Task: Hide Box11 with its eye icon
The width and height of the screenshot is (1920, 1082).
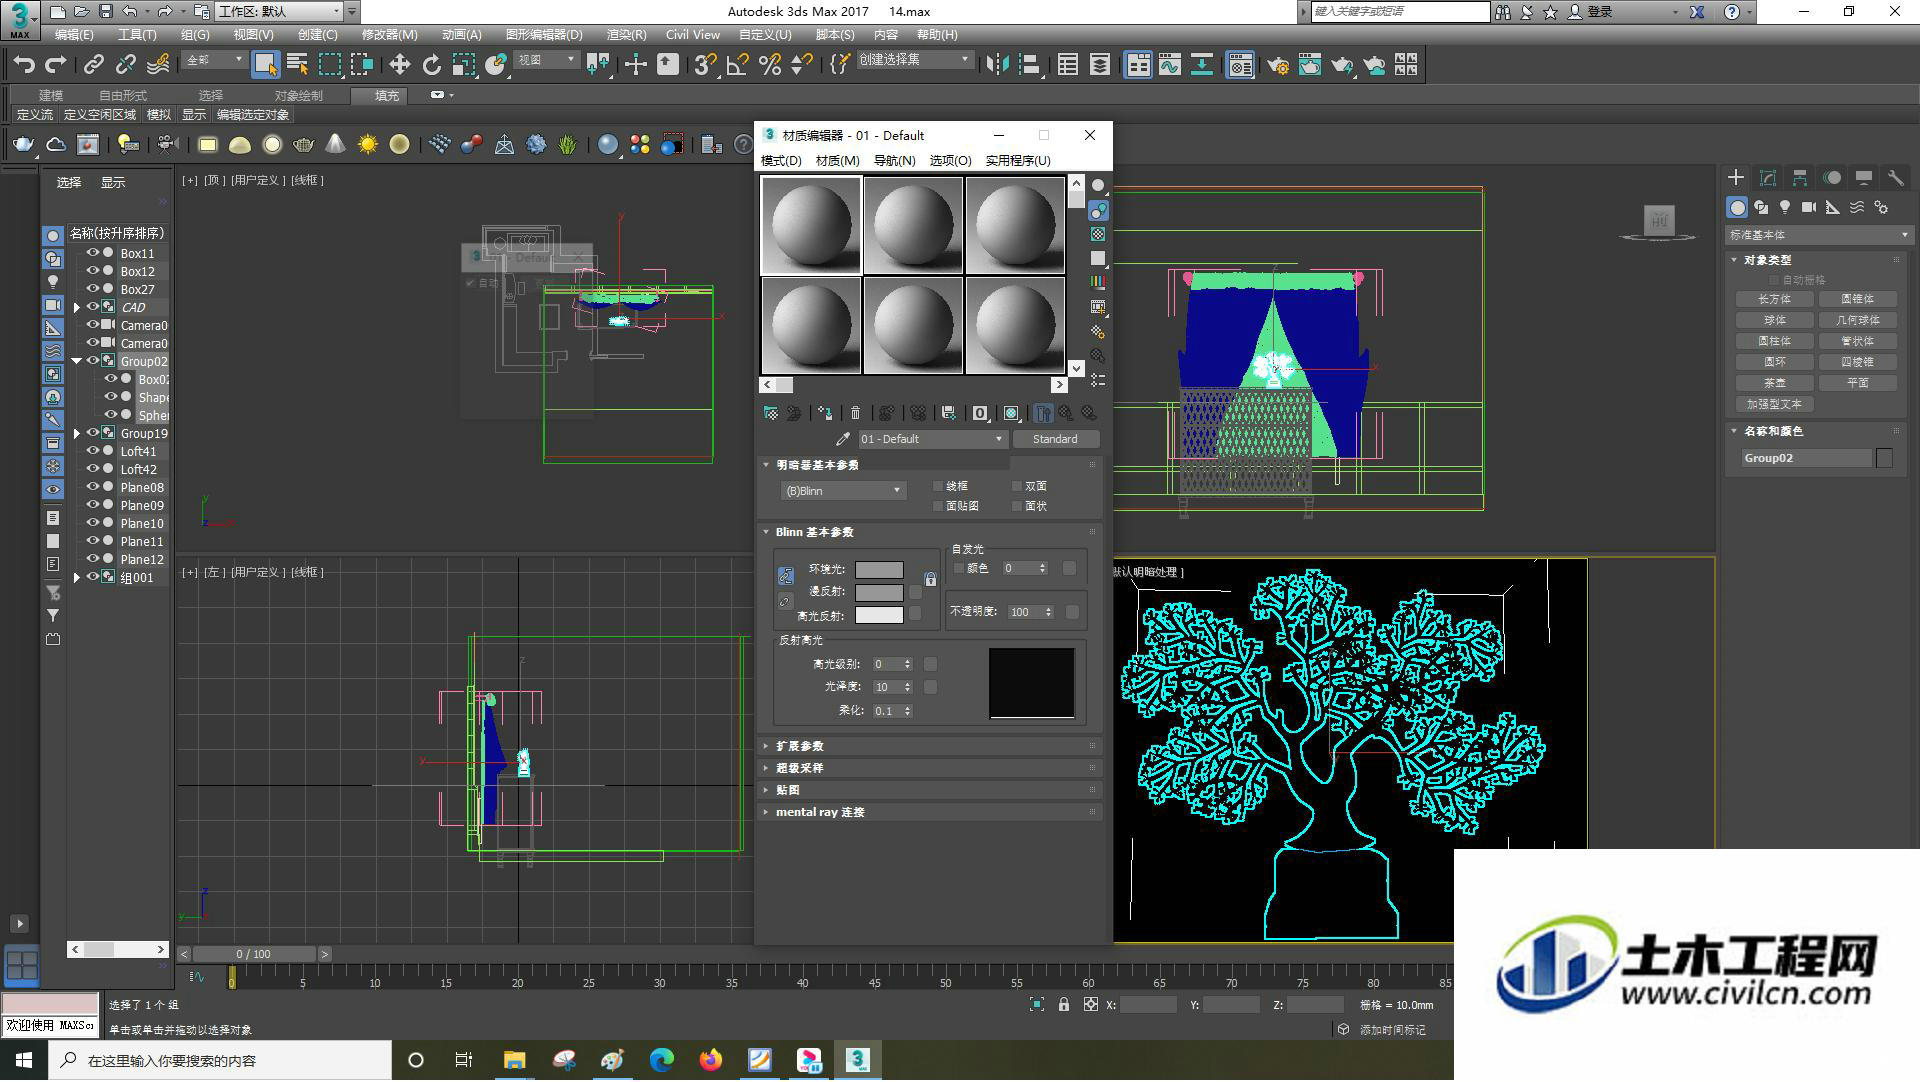Action: pos(92,253)
